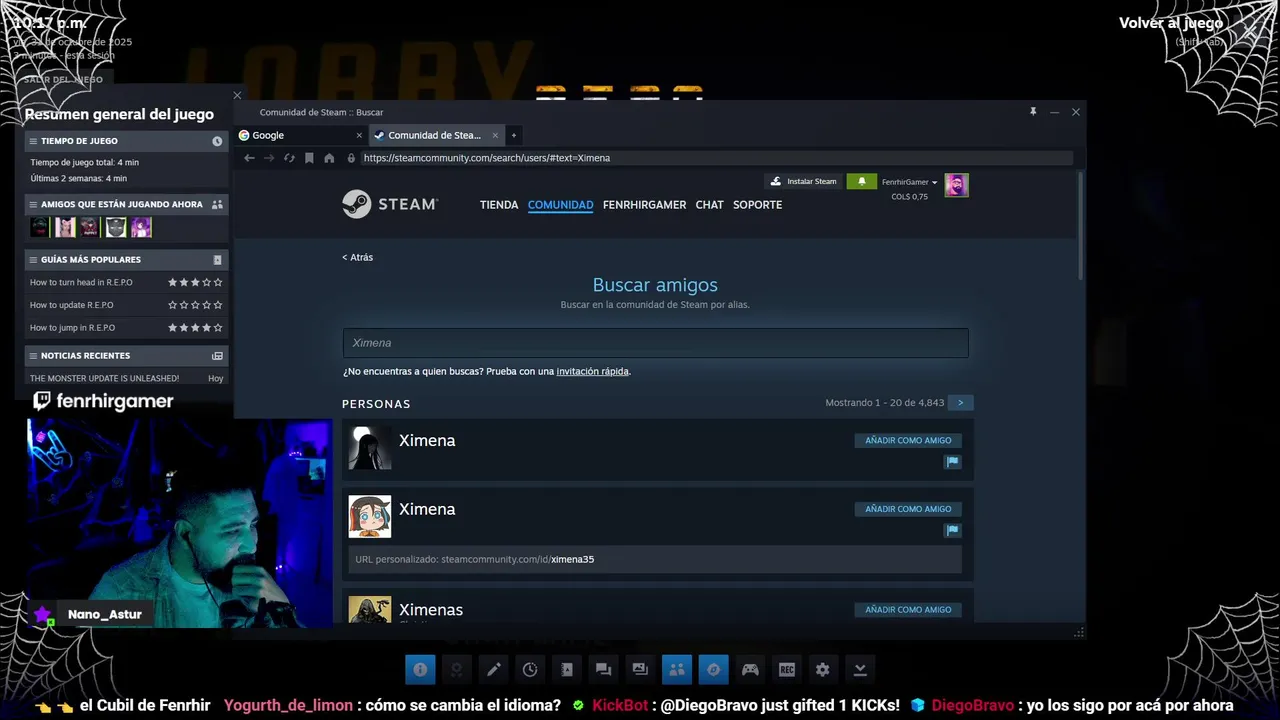Toggle the friends icon in overlay bar
The image size is (1280, 720).
coord(677,669)
